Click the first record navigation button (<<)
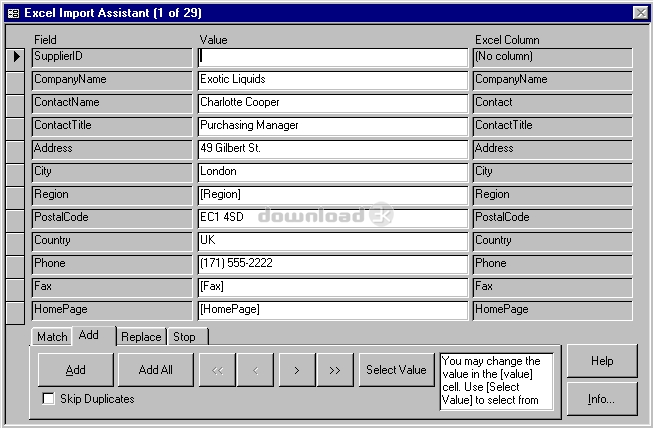The image size is (653, 428). pos(217,370)
